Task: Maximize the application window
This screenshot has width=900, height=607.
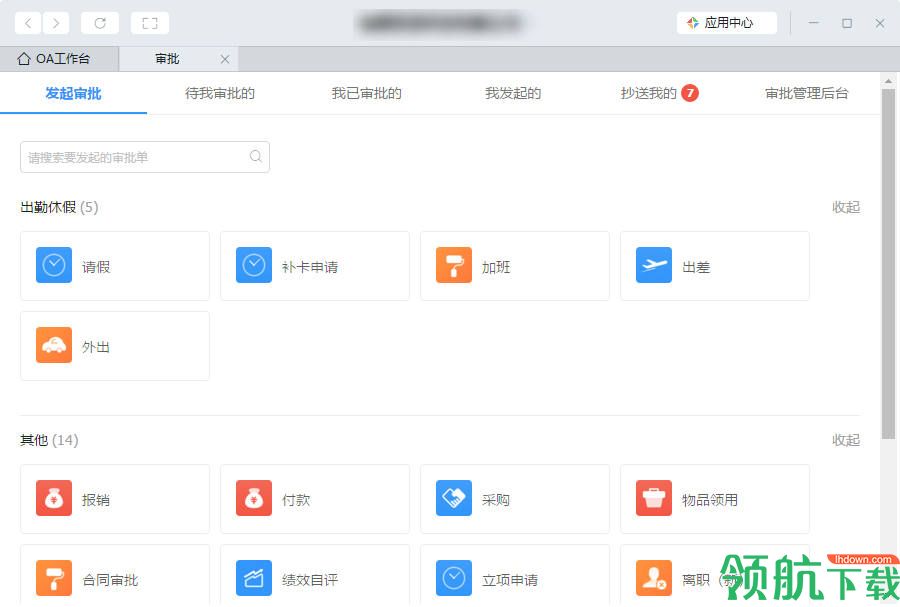Action: tap(847, 23)
